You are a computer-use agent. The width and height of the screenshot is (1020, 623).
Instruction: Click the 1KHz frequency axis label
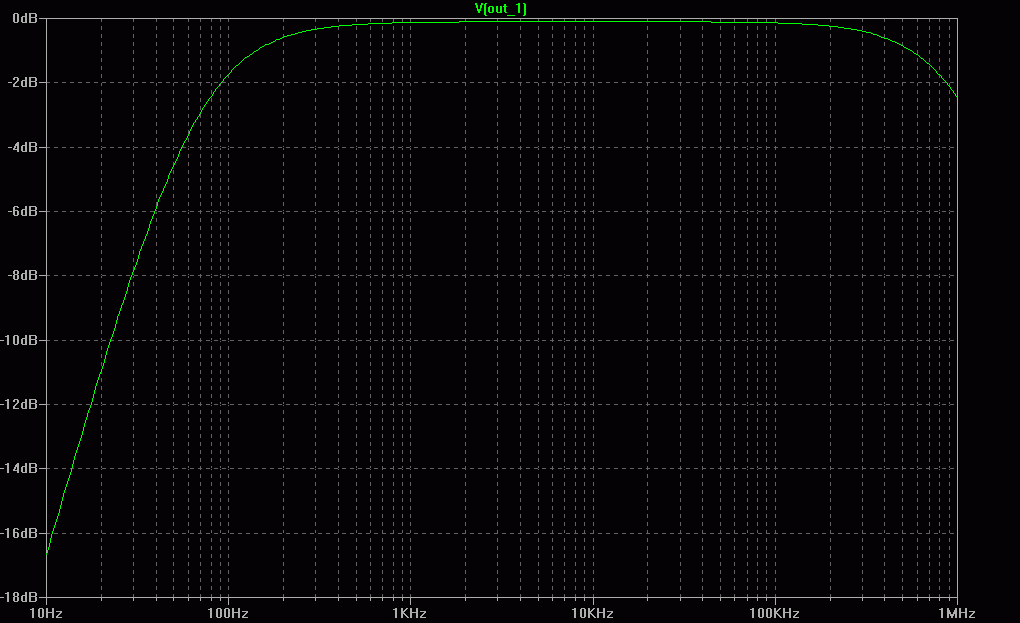410,613
